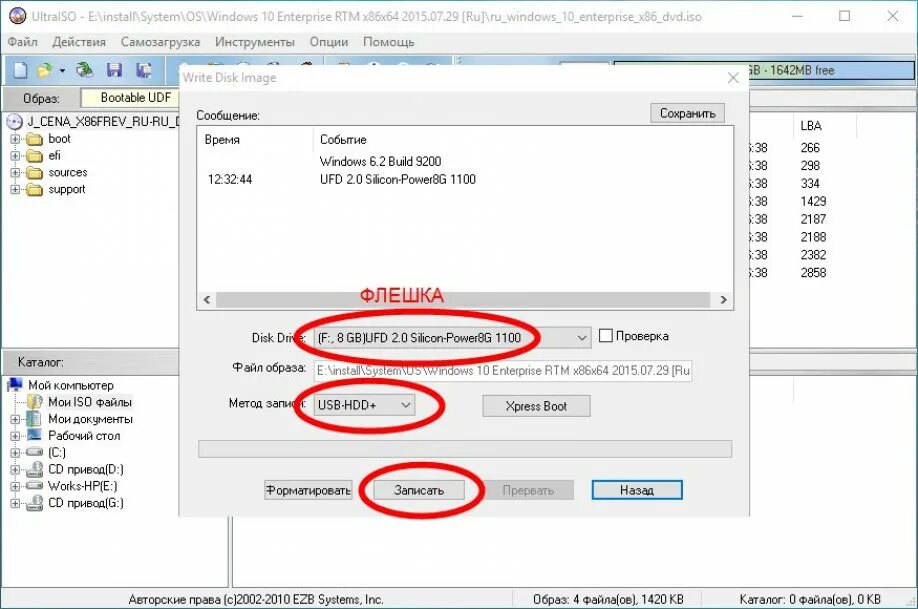The image size is (918, 609).
Task: Expand the boot folder node
Action: click(15, 139)
